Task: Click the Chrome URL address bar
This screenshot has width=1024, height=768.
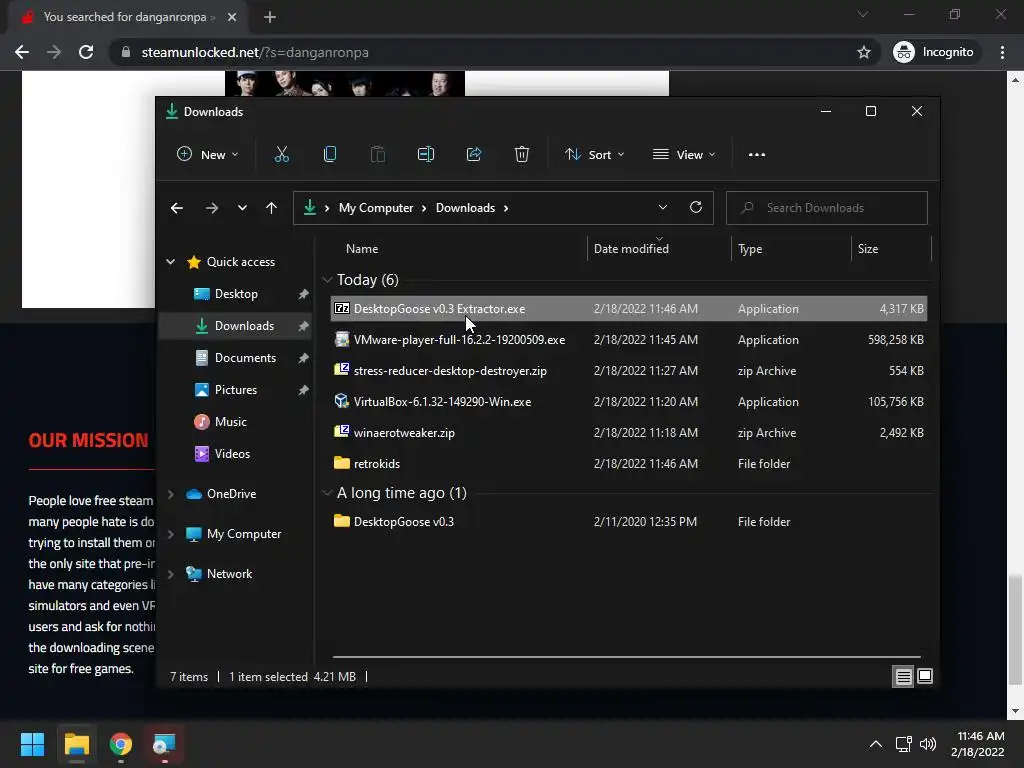Action: (x=488, y=52)
